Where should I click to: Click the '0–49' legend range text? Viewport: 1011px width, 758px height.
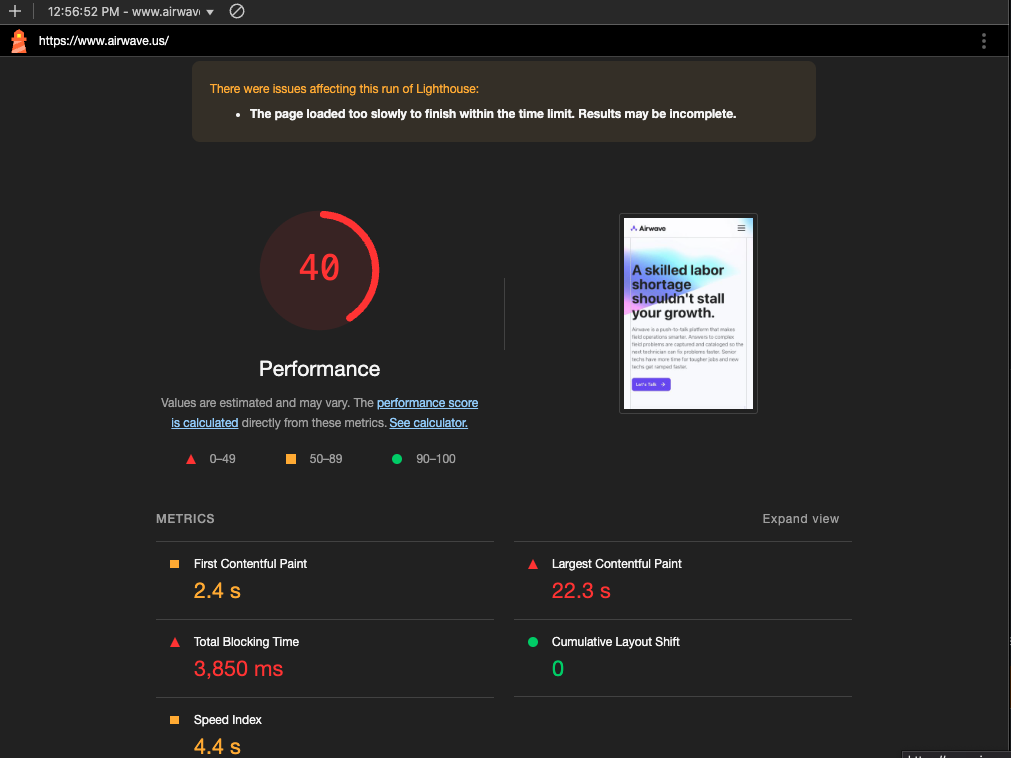point(222,459)
